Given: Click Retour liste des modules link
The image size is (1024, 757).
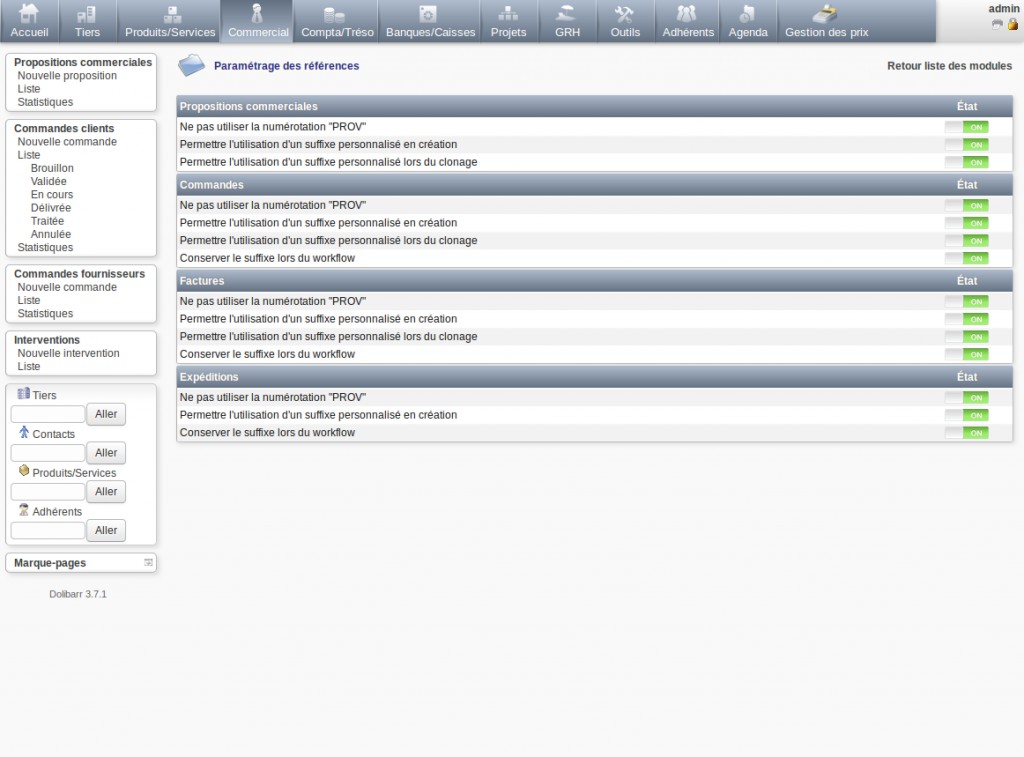Looking at the screenshot, I should click(x=949, y=65).
